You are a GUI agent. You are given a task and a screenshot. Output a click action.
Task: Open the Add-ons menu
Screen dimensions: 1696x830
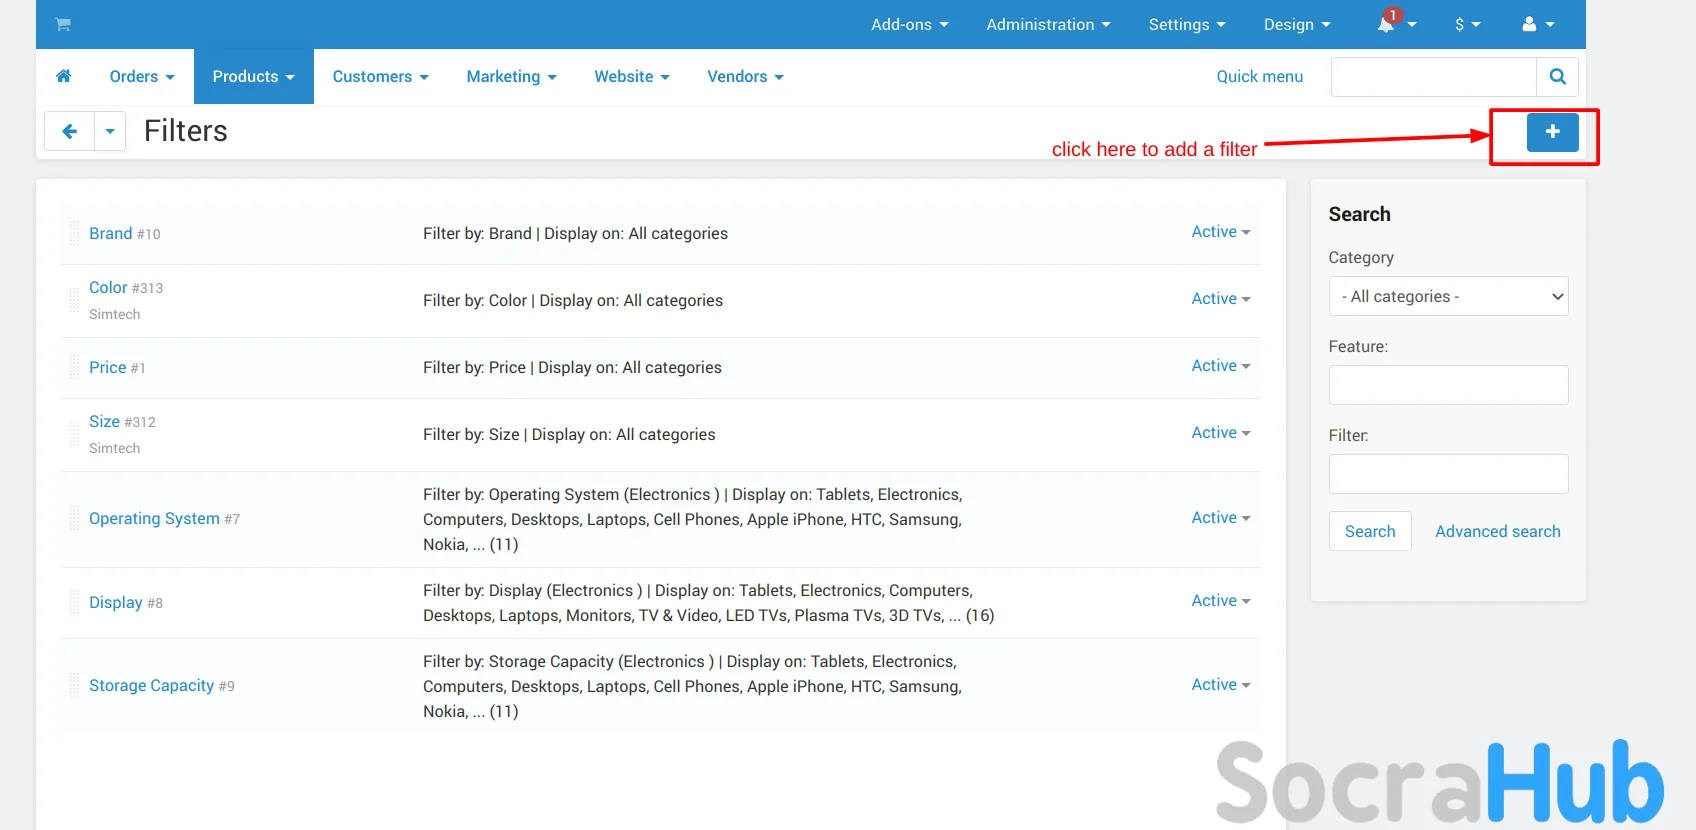tap(909, 24)
